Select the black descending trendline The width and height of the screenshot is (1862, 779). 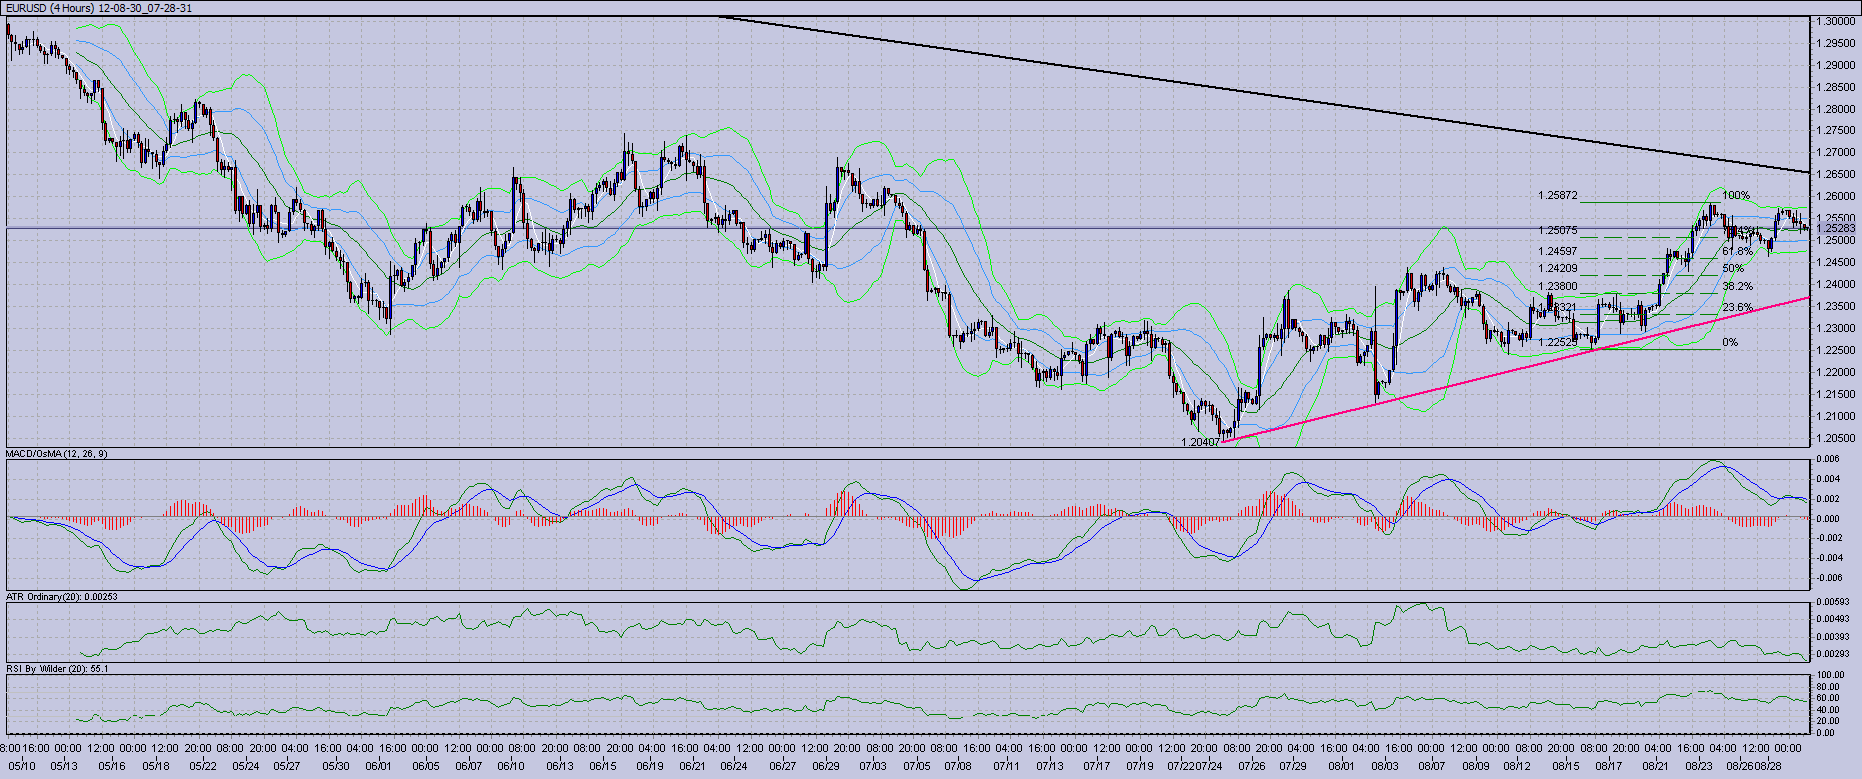[1200, 87]
